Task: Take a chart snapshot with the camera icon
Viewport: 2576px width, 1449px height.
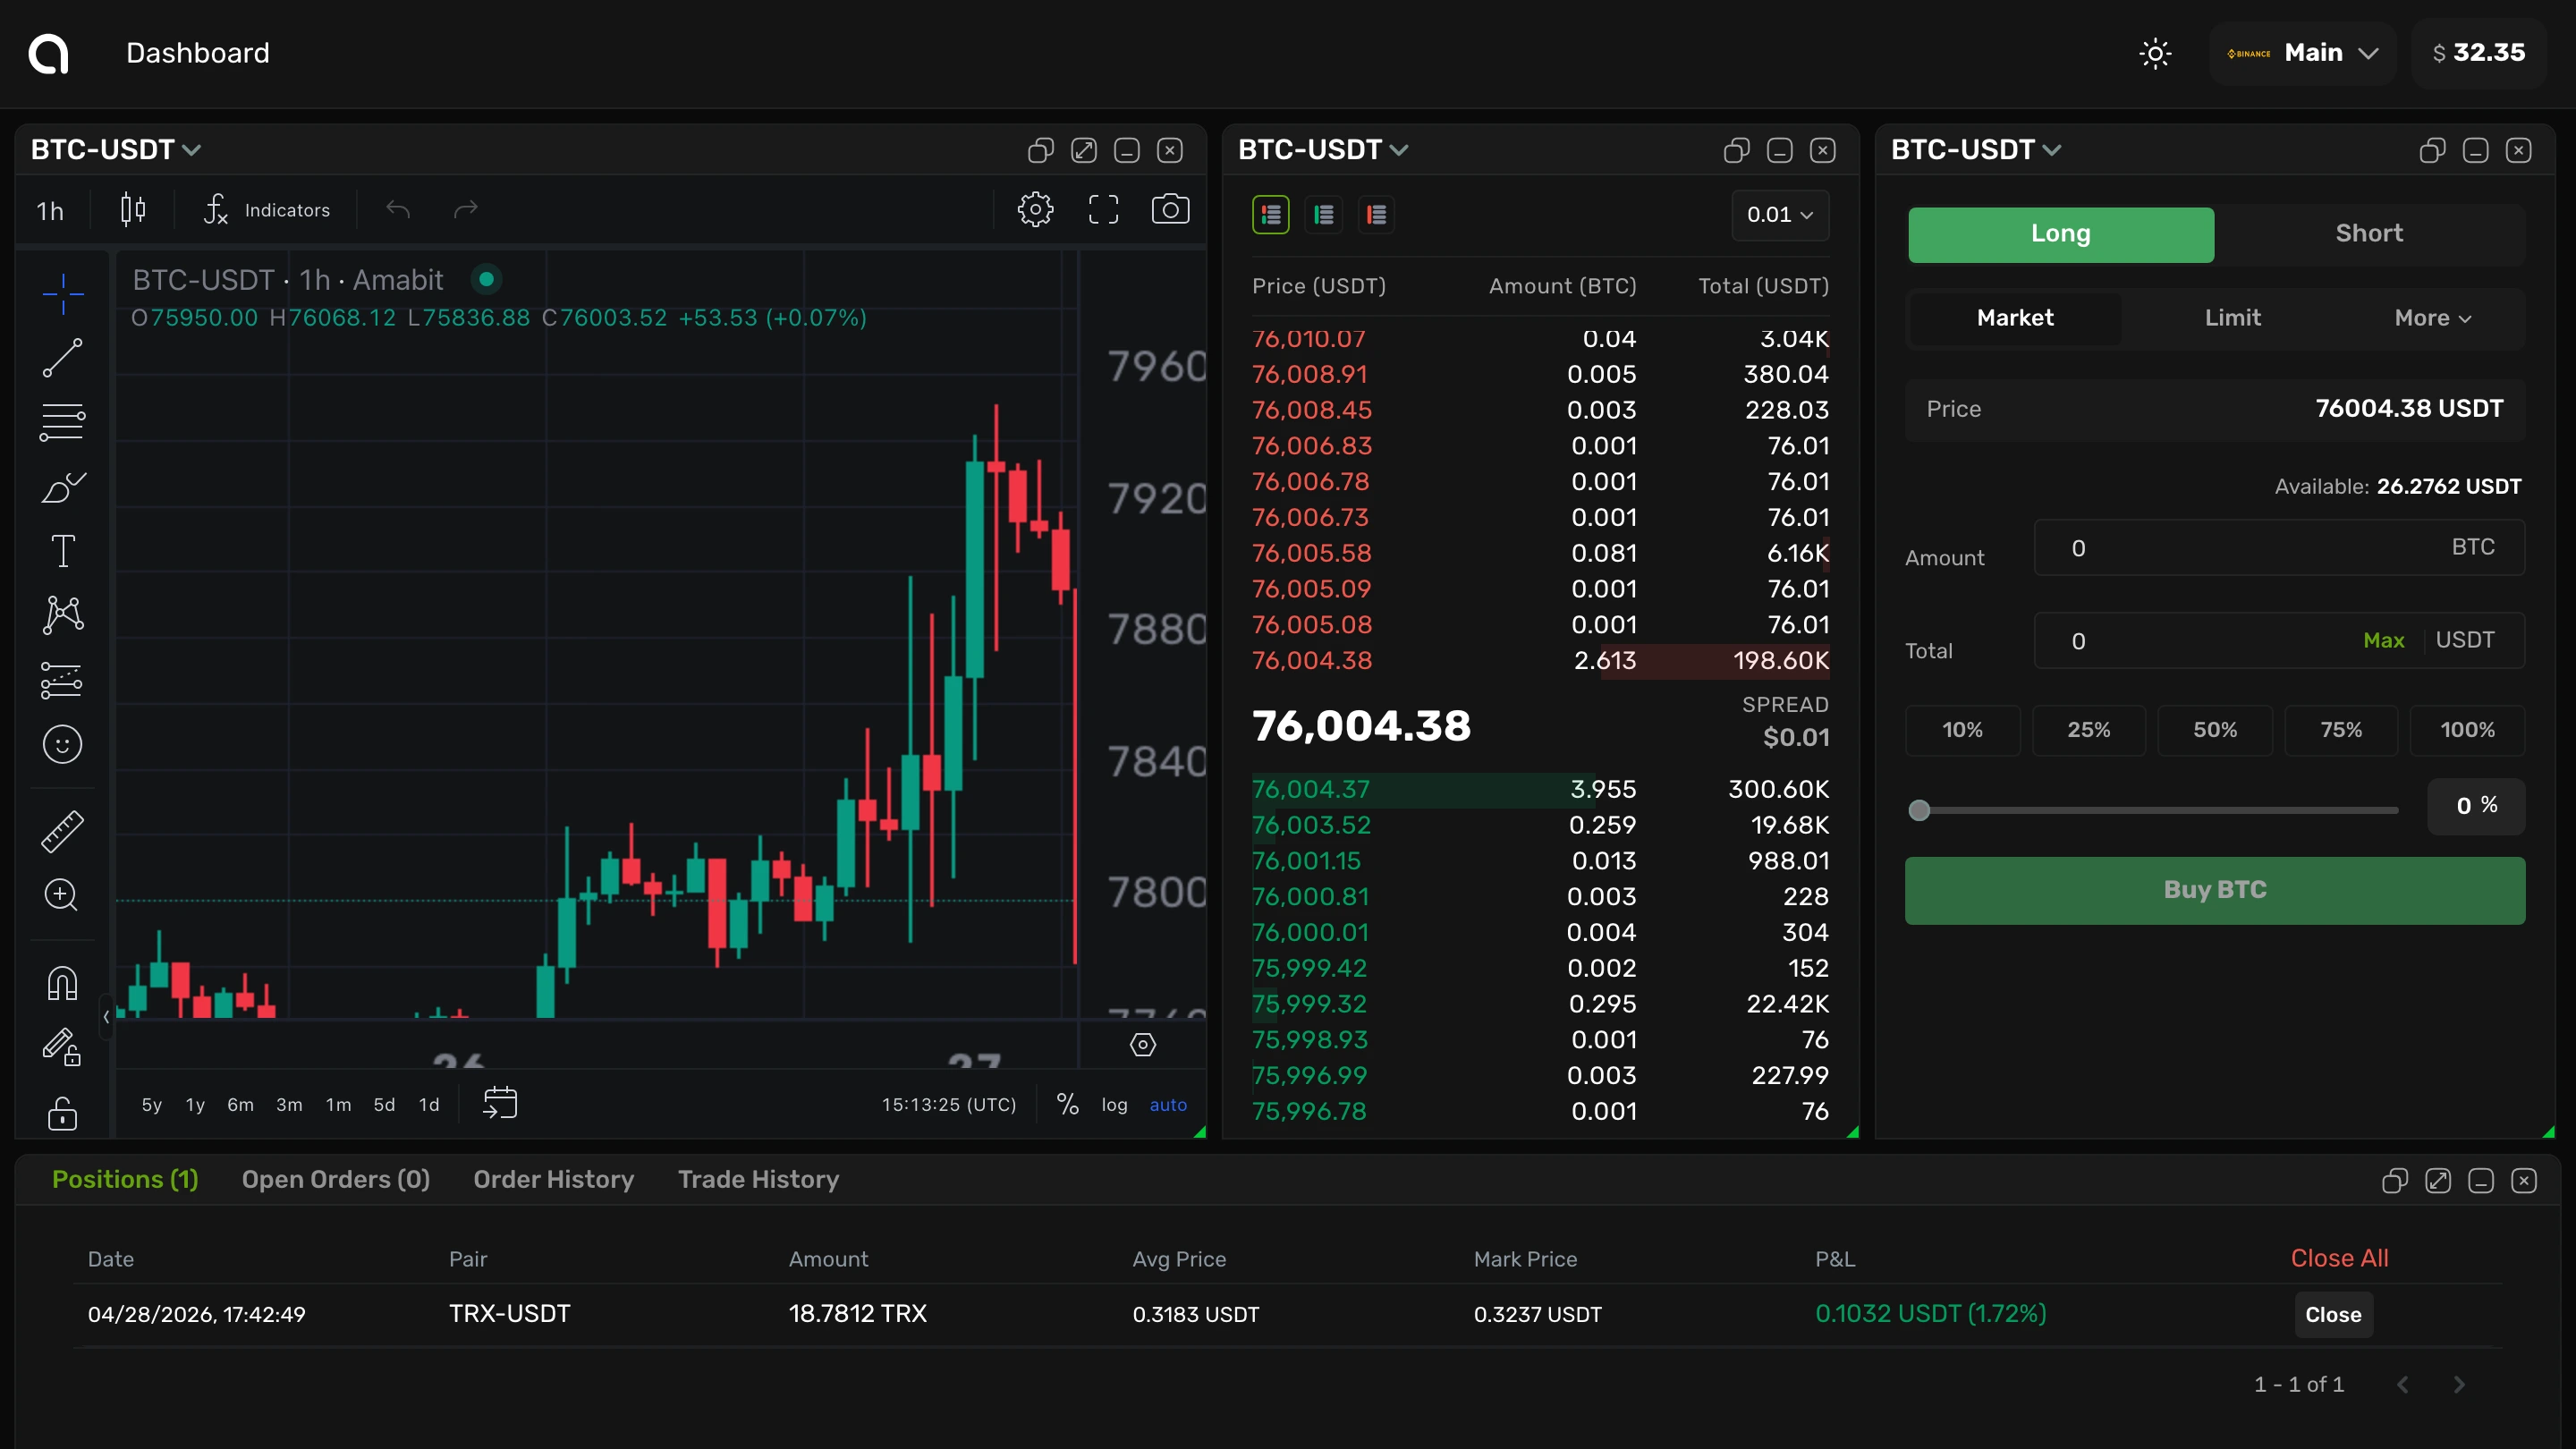Action: (1170, 210)
